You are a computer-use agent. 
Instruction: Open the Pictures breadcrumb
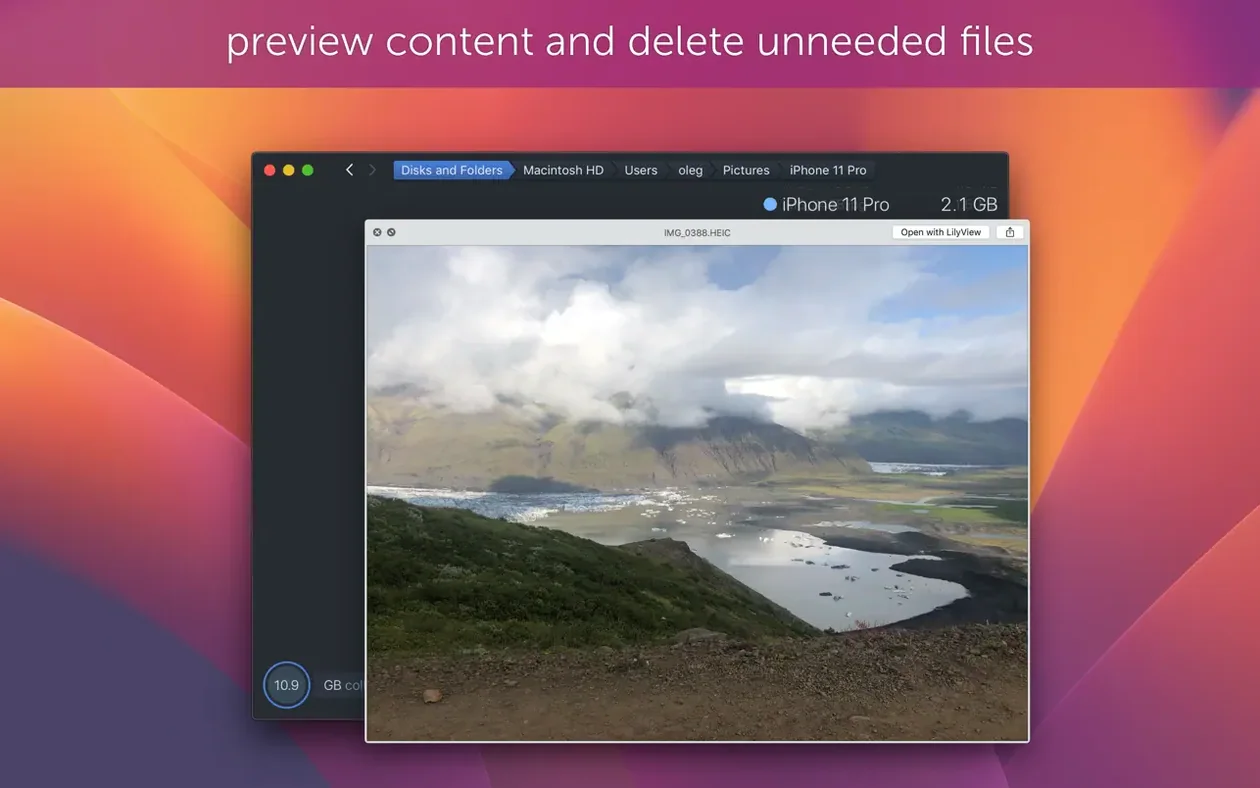click(x=746, y=170)
